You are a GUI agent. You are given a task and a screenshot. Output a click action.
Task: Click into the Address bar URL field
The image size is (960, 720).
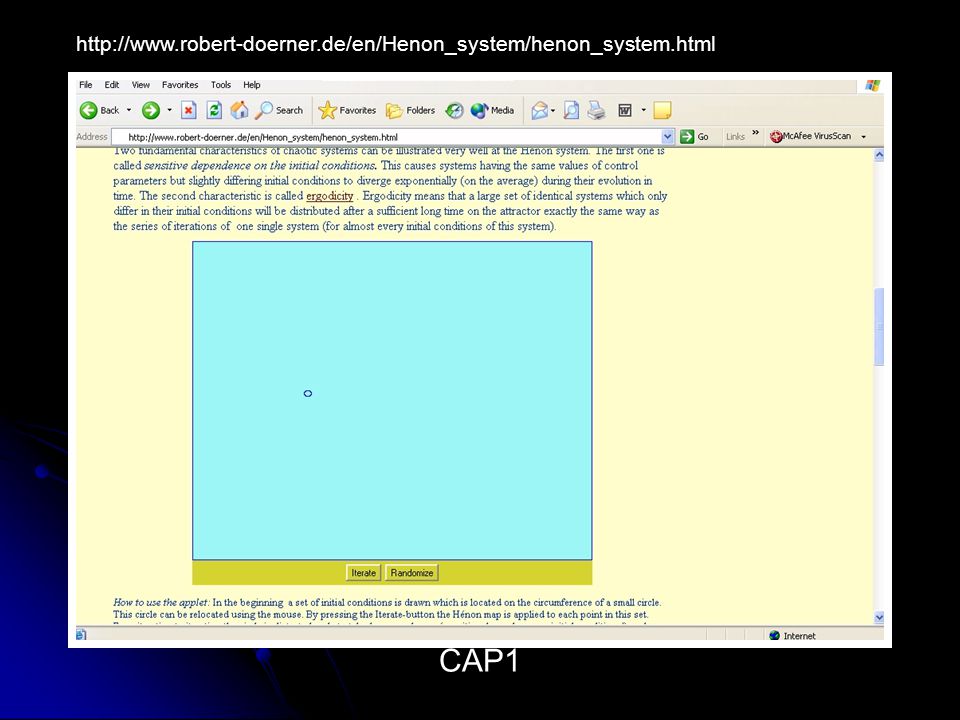click(386, 137)
